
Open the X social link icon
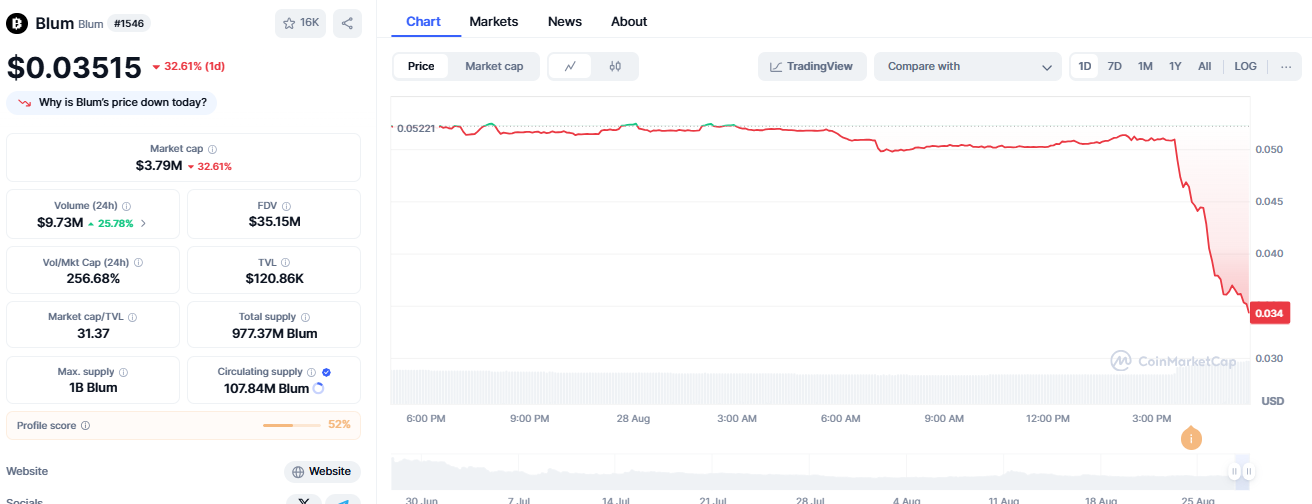(x=303, y=500)
